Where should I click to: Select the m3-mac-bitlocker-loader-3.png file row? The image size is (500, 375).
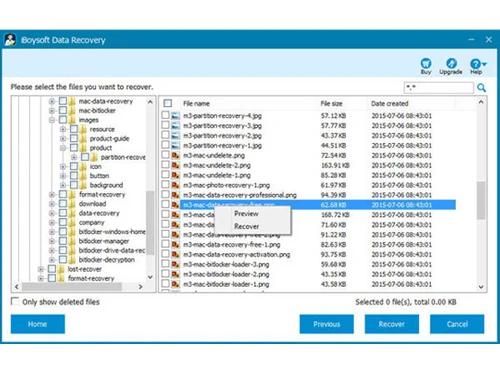(308, 264)
